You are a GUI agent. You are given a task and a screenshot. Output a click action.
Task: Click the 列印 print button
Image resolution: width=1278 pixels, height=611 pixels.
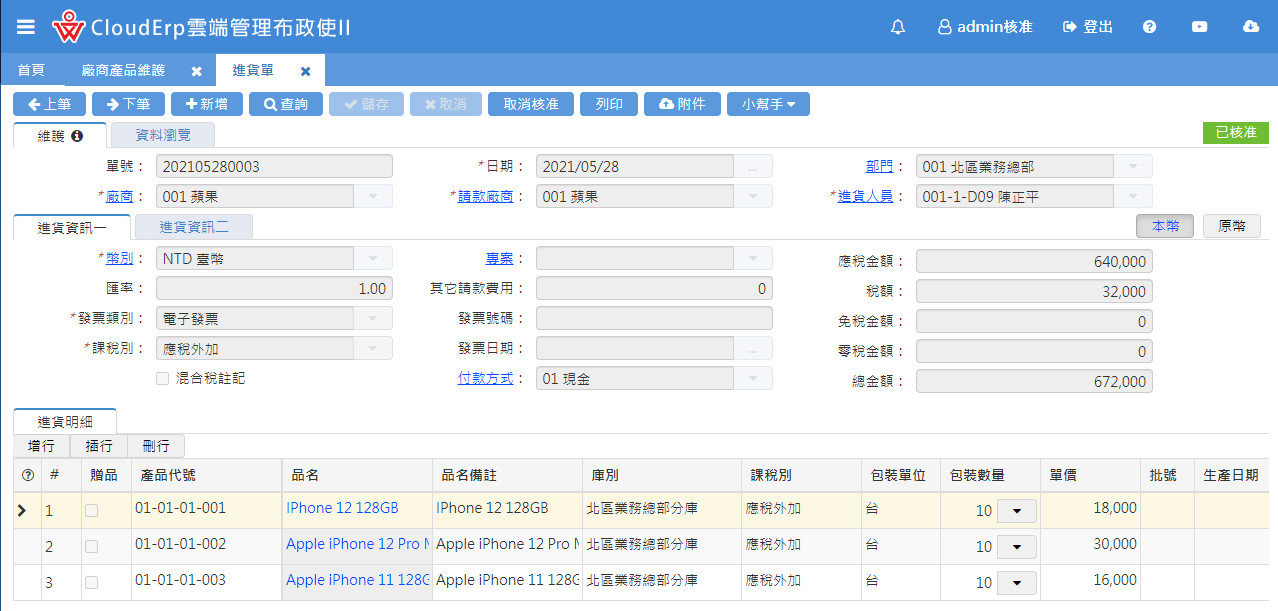click(x=609, y=104)
